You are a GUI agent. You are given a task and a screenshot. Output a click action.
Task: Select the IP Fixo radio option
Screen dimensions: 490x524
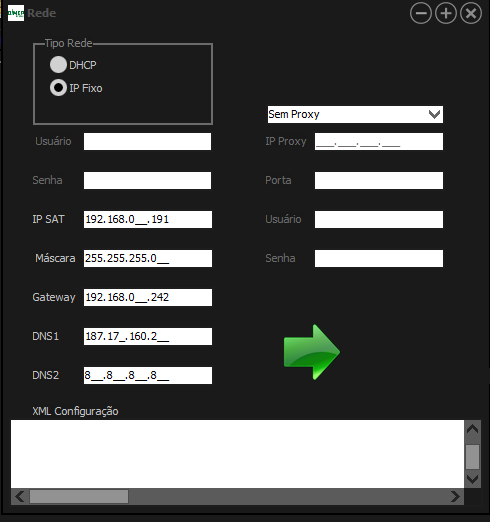[x=58, y=88]
